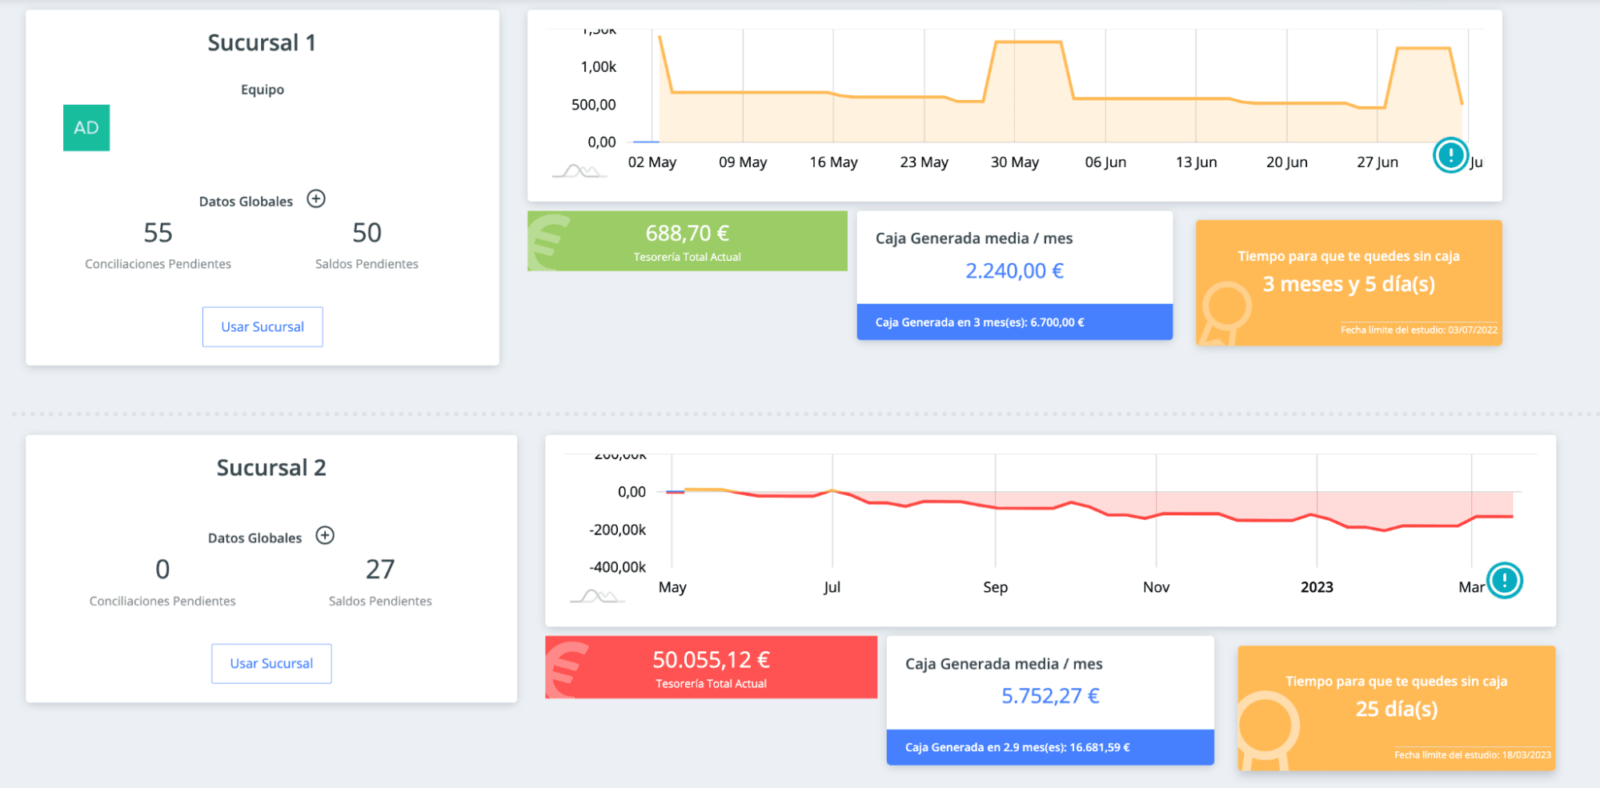Click the Equipo label
1600x788 pixels.
262,90
